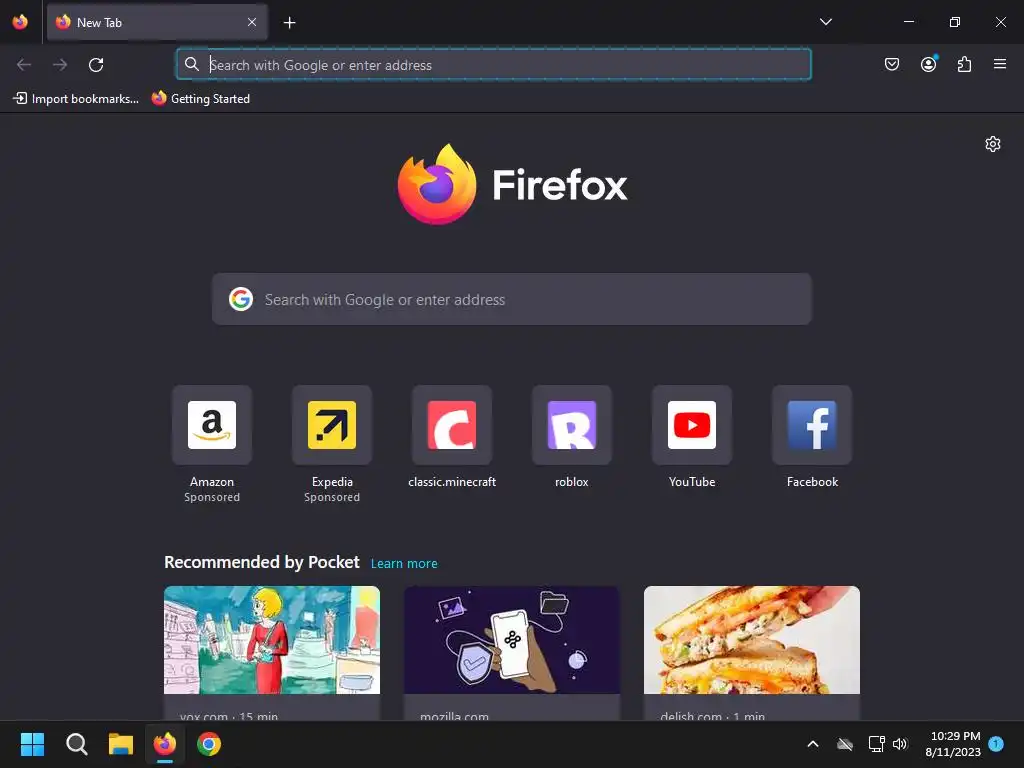Screen dimensions: 1024x768
Task: Open the vox.com story thumbnail
Action: pos(272,640)
